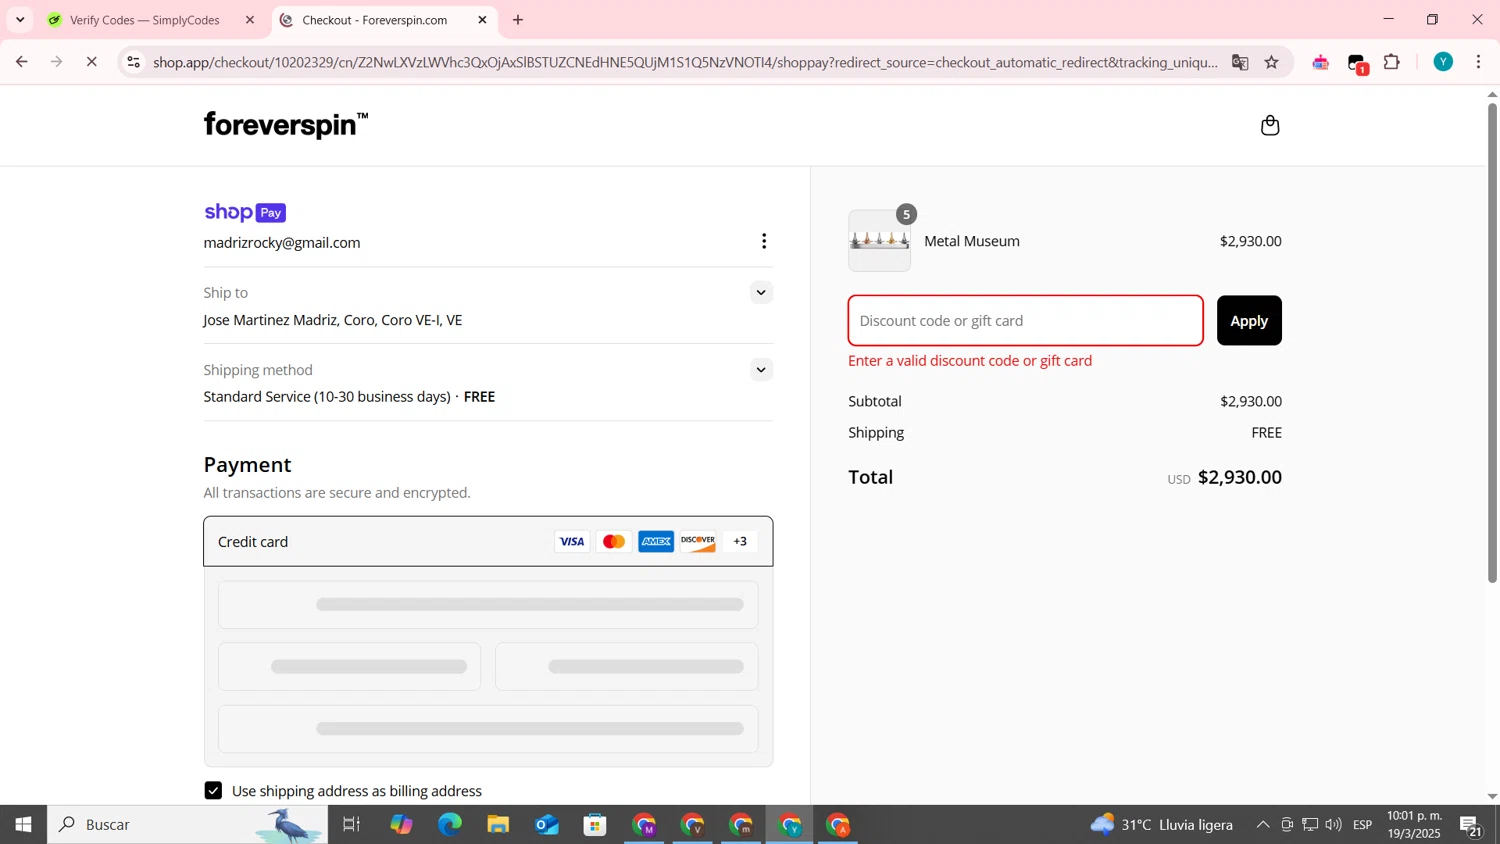Click the address bar URL
This screenshot has height=844, width=1500.
685,62
